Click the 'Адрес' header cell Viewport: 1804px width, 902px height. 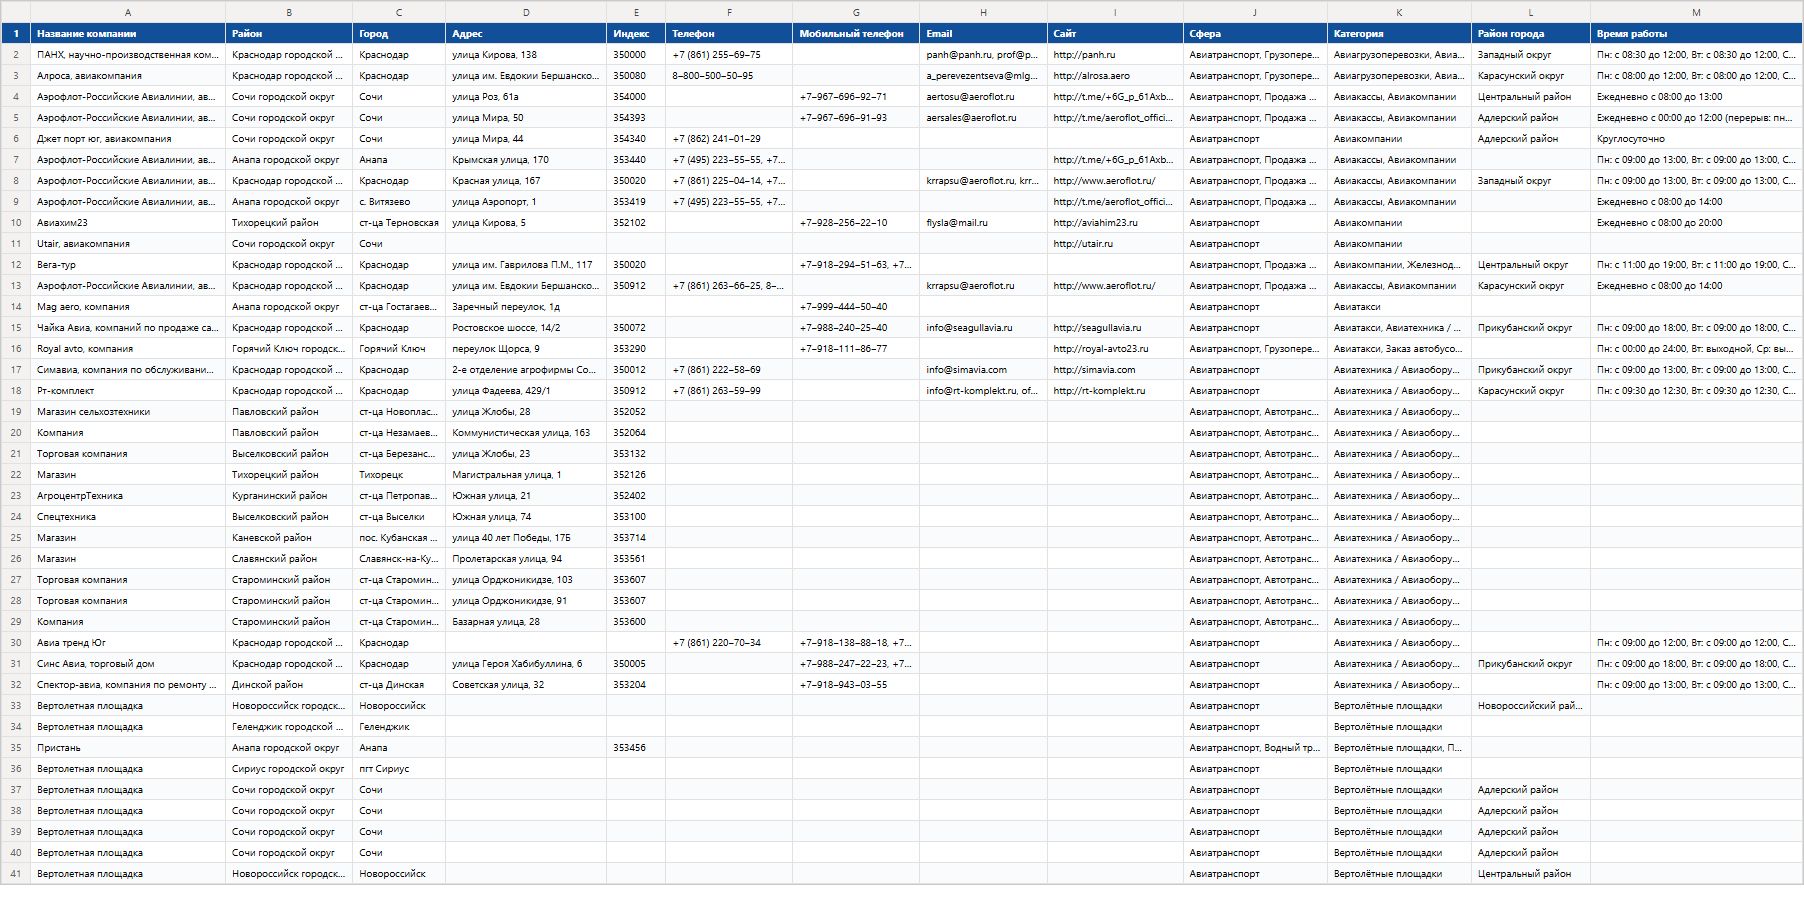coord(526,33)
